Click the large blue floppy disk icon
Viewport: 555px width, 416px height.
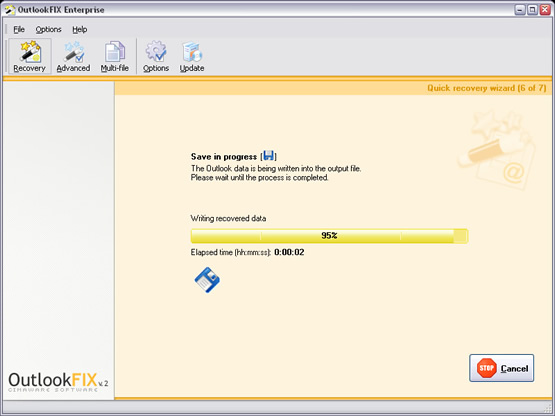[207, 280]
